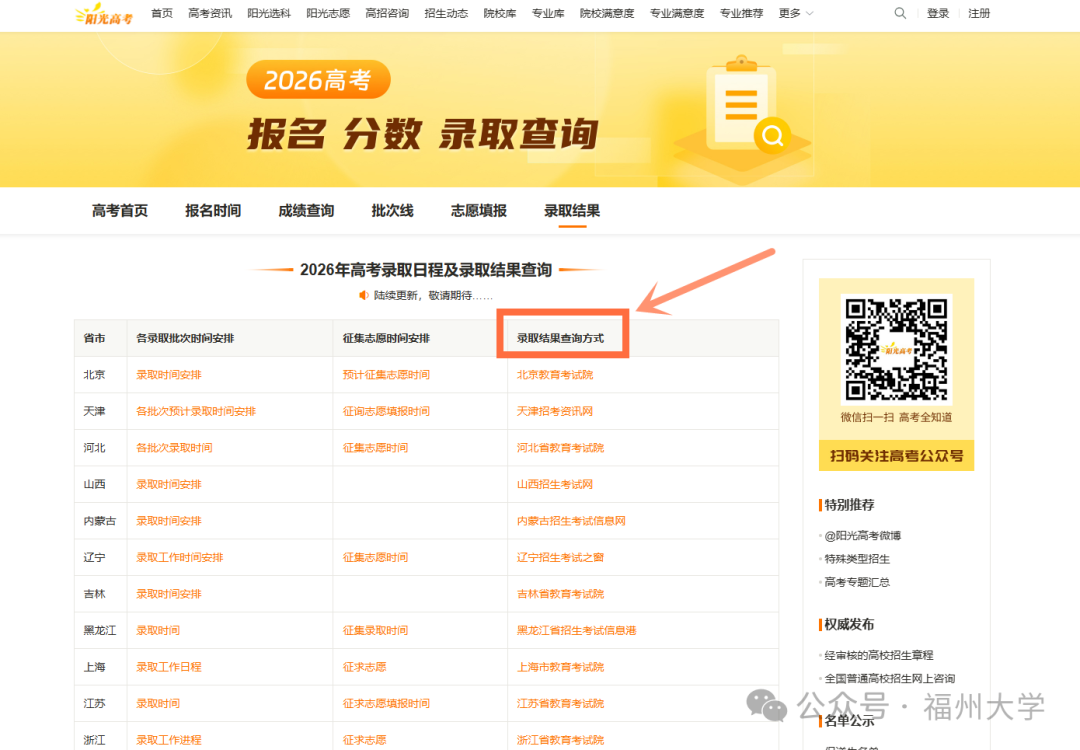1080x750 pixels.
Task: Expand the 更多 dropdown menu
Action: coord(796,13)
